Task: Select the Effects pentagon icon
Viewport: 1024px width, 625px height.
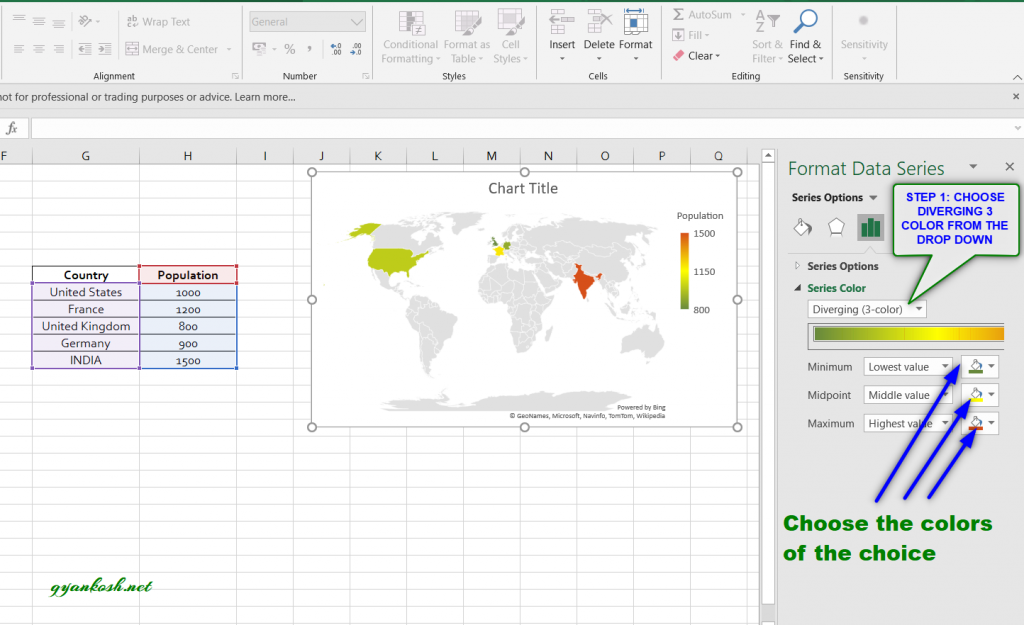Action: (836, 227)
